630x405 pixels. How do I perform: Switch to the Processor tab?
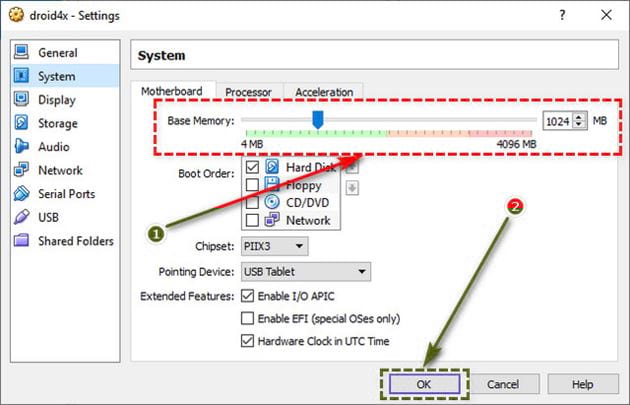click(248, 92)
